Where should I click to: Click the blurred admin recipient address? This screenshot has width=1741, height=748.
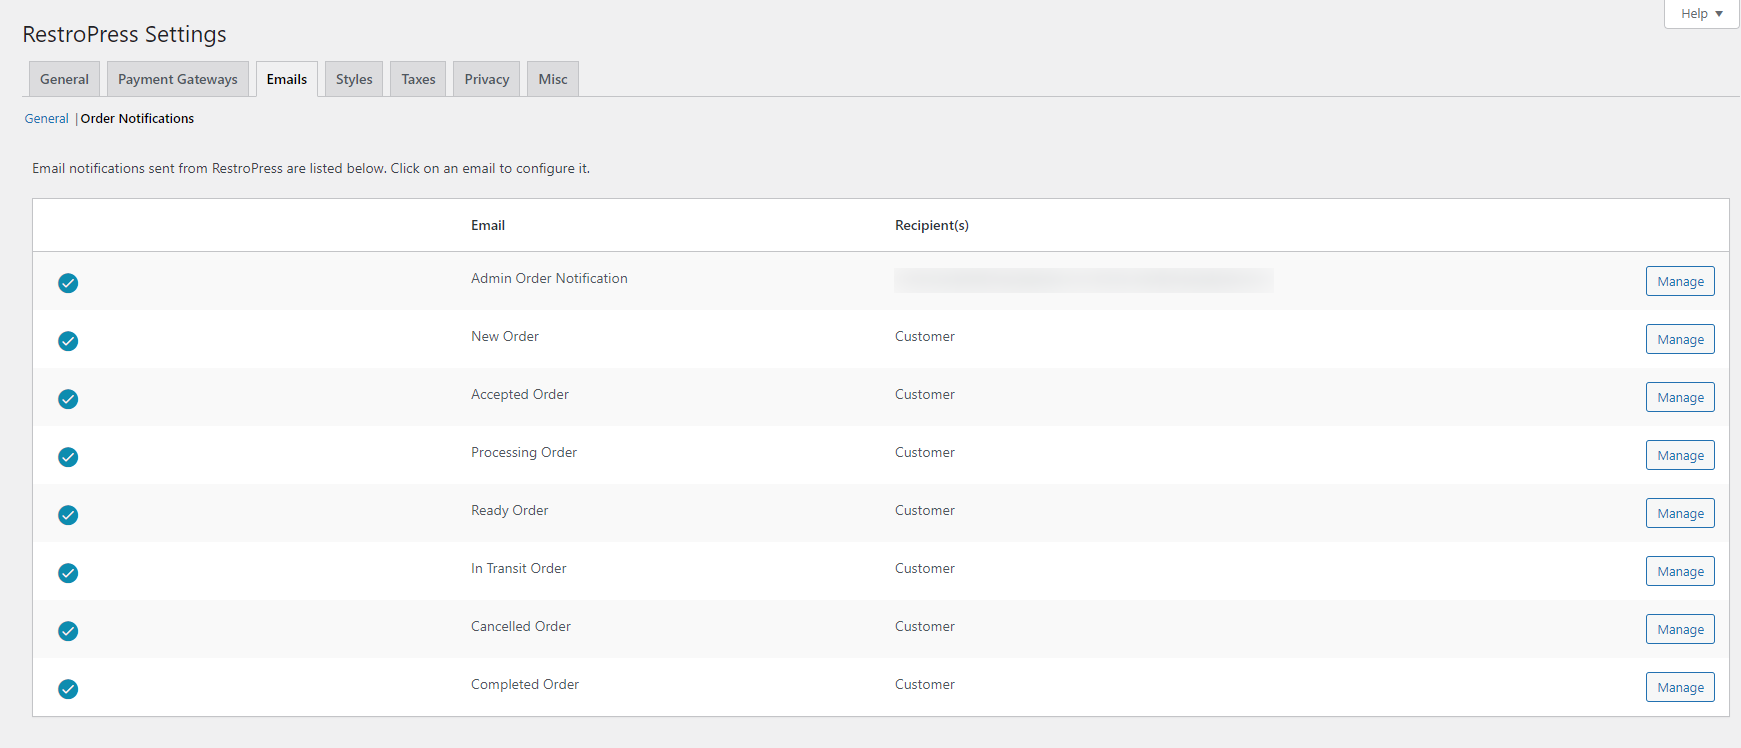point(1084,280)
